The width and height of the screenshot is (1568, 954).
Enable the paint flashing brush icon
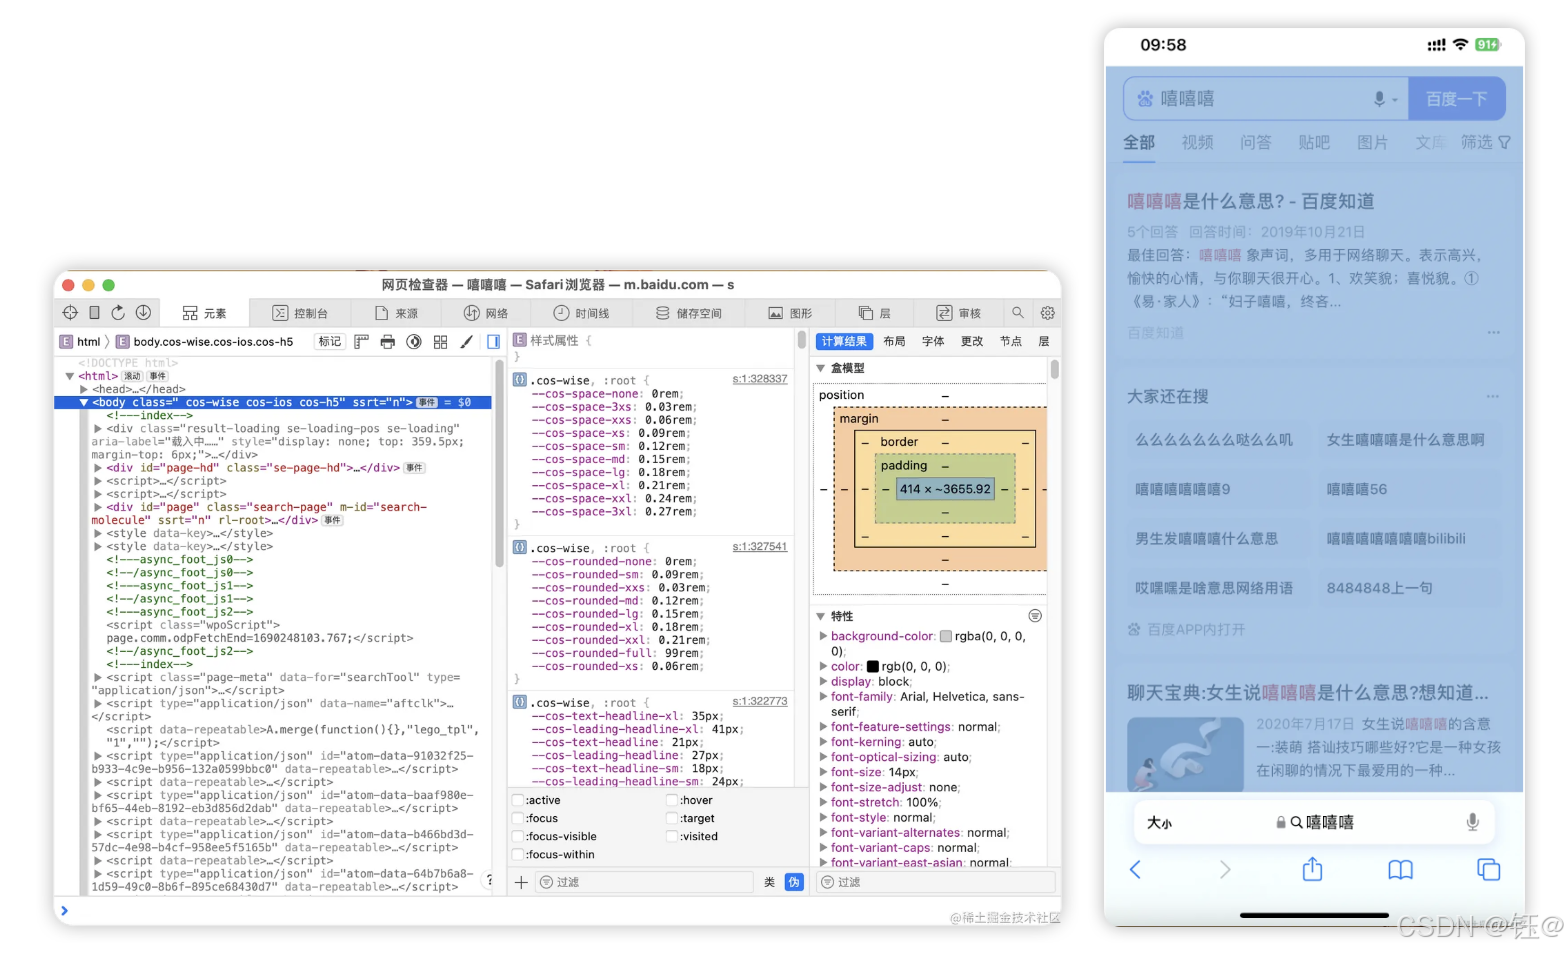(x=466, y=342)
